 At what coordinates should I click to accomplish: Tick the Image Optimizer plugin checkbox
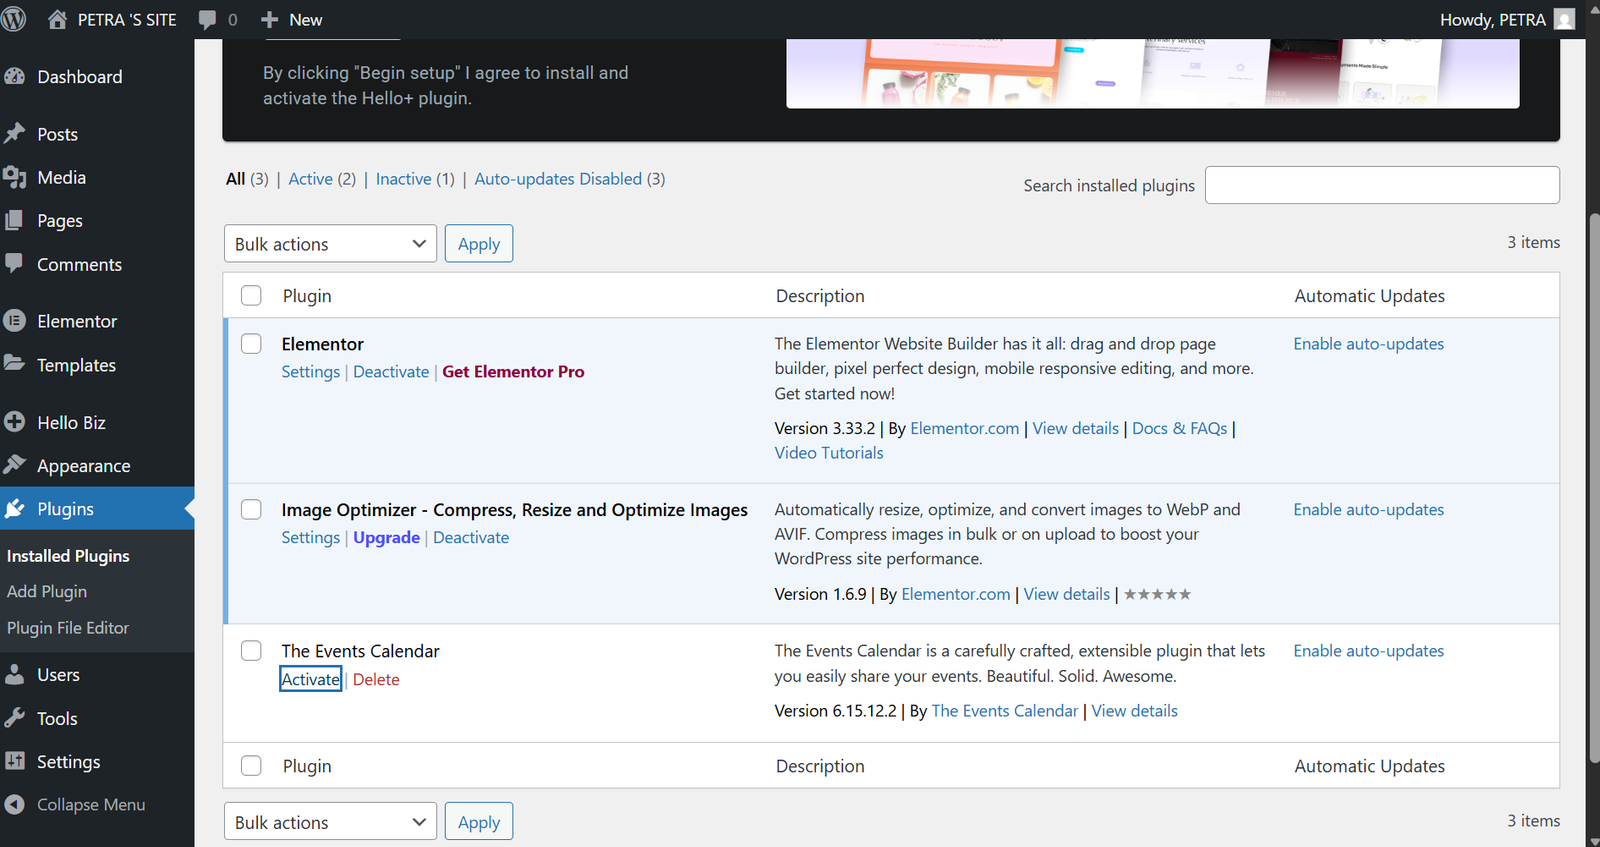coord(251,510)
